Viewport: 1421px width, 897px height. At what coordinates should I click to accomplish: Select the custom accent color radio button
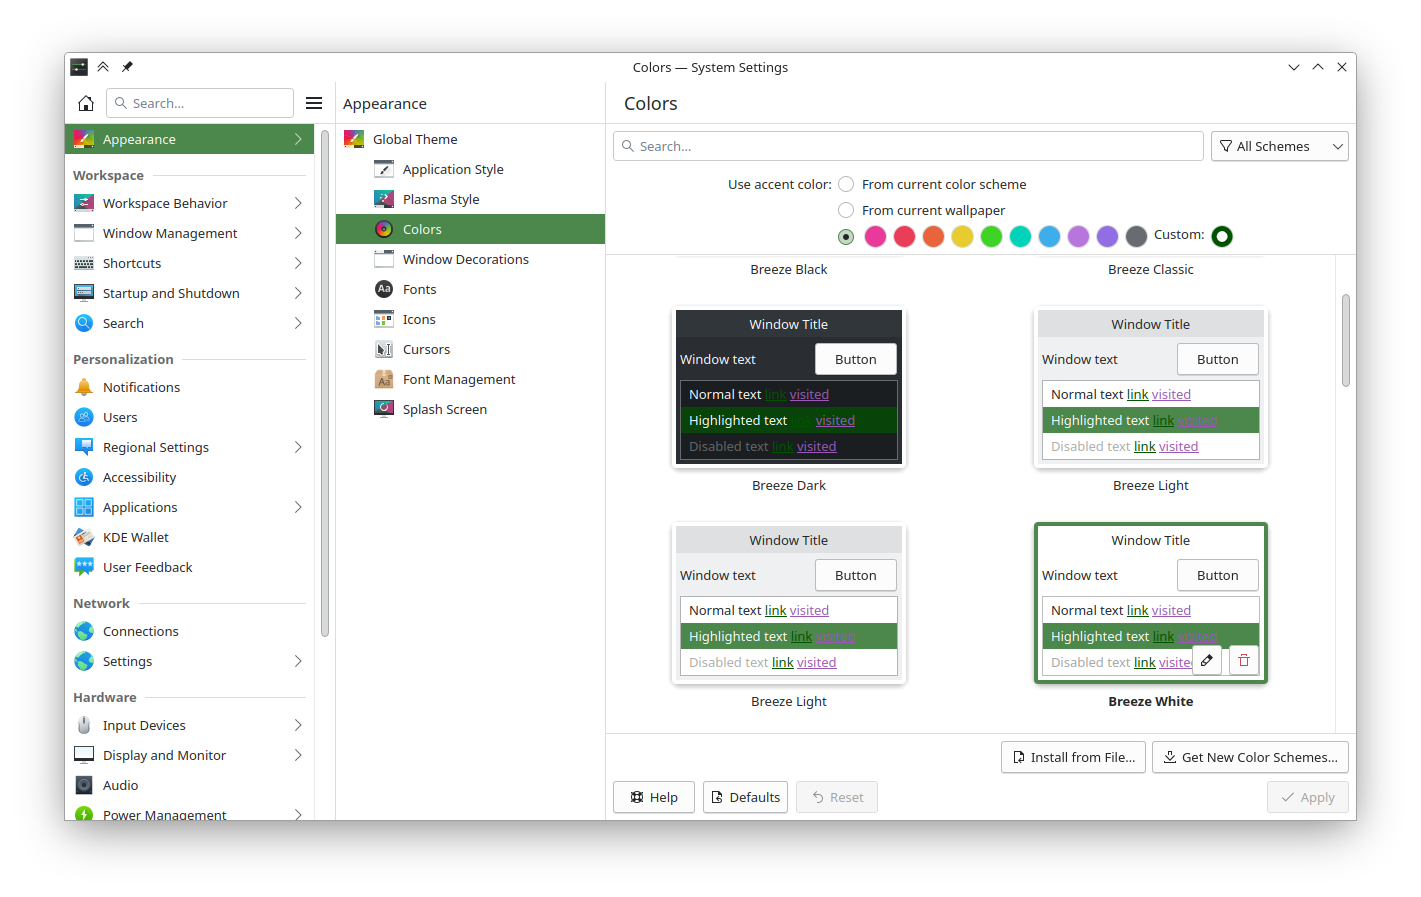click(846, 236)
